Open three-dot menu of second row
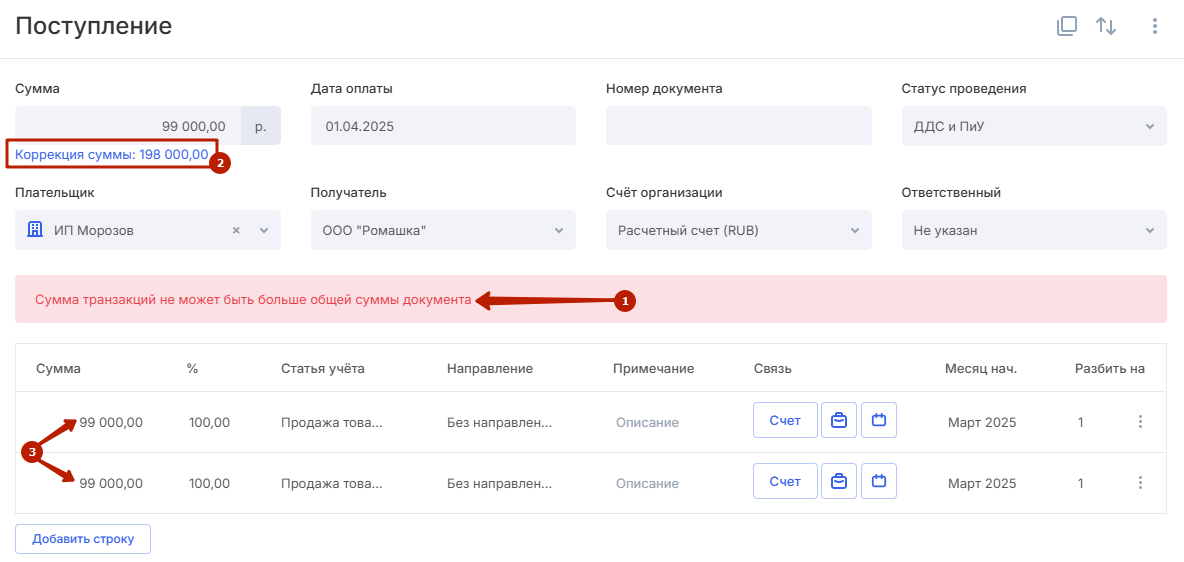The image size is (1184, 562). click(x=1140, y=482)
